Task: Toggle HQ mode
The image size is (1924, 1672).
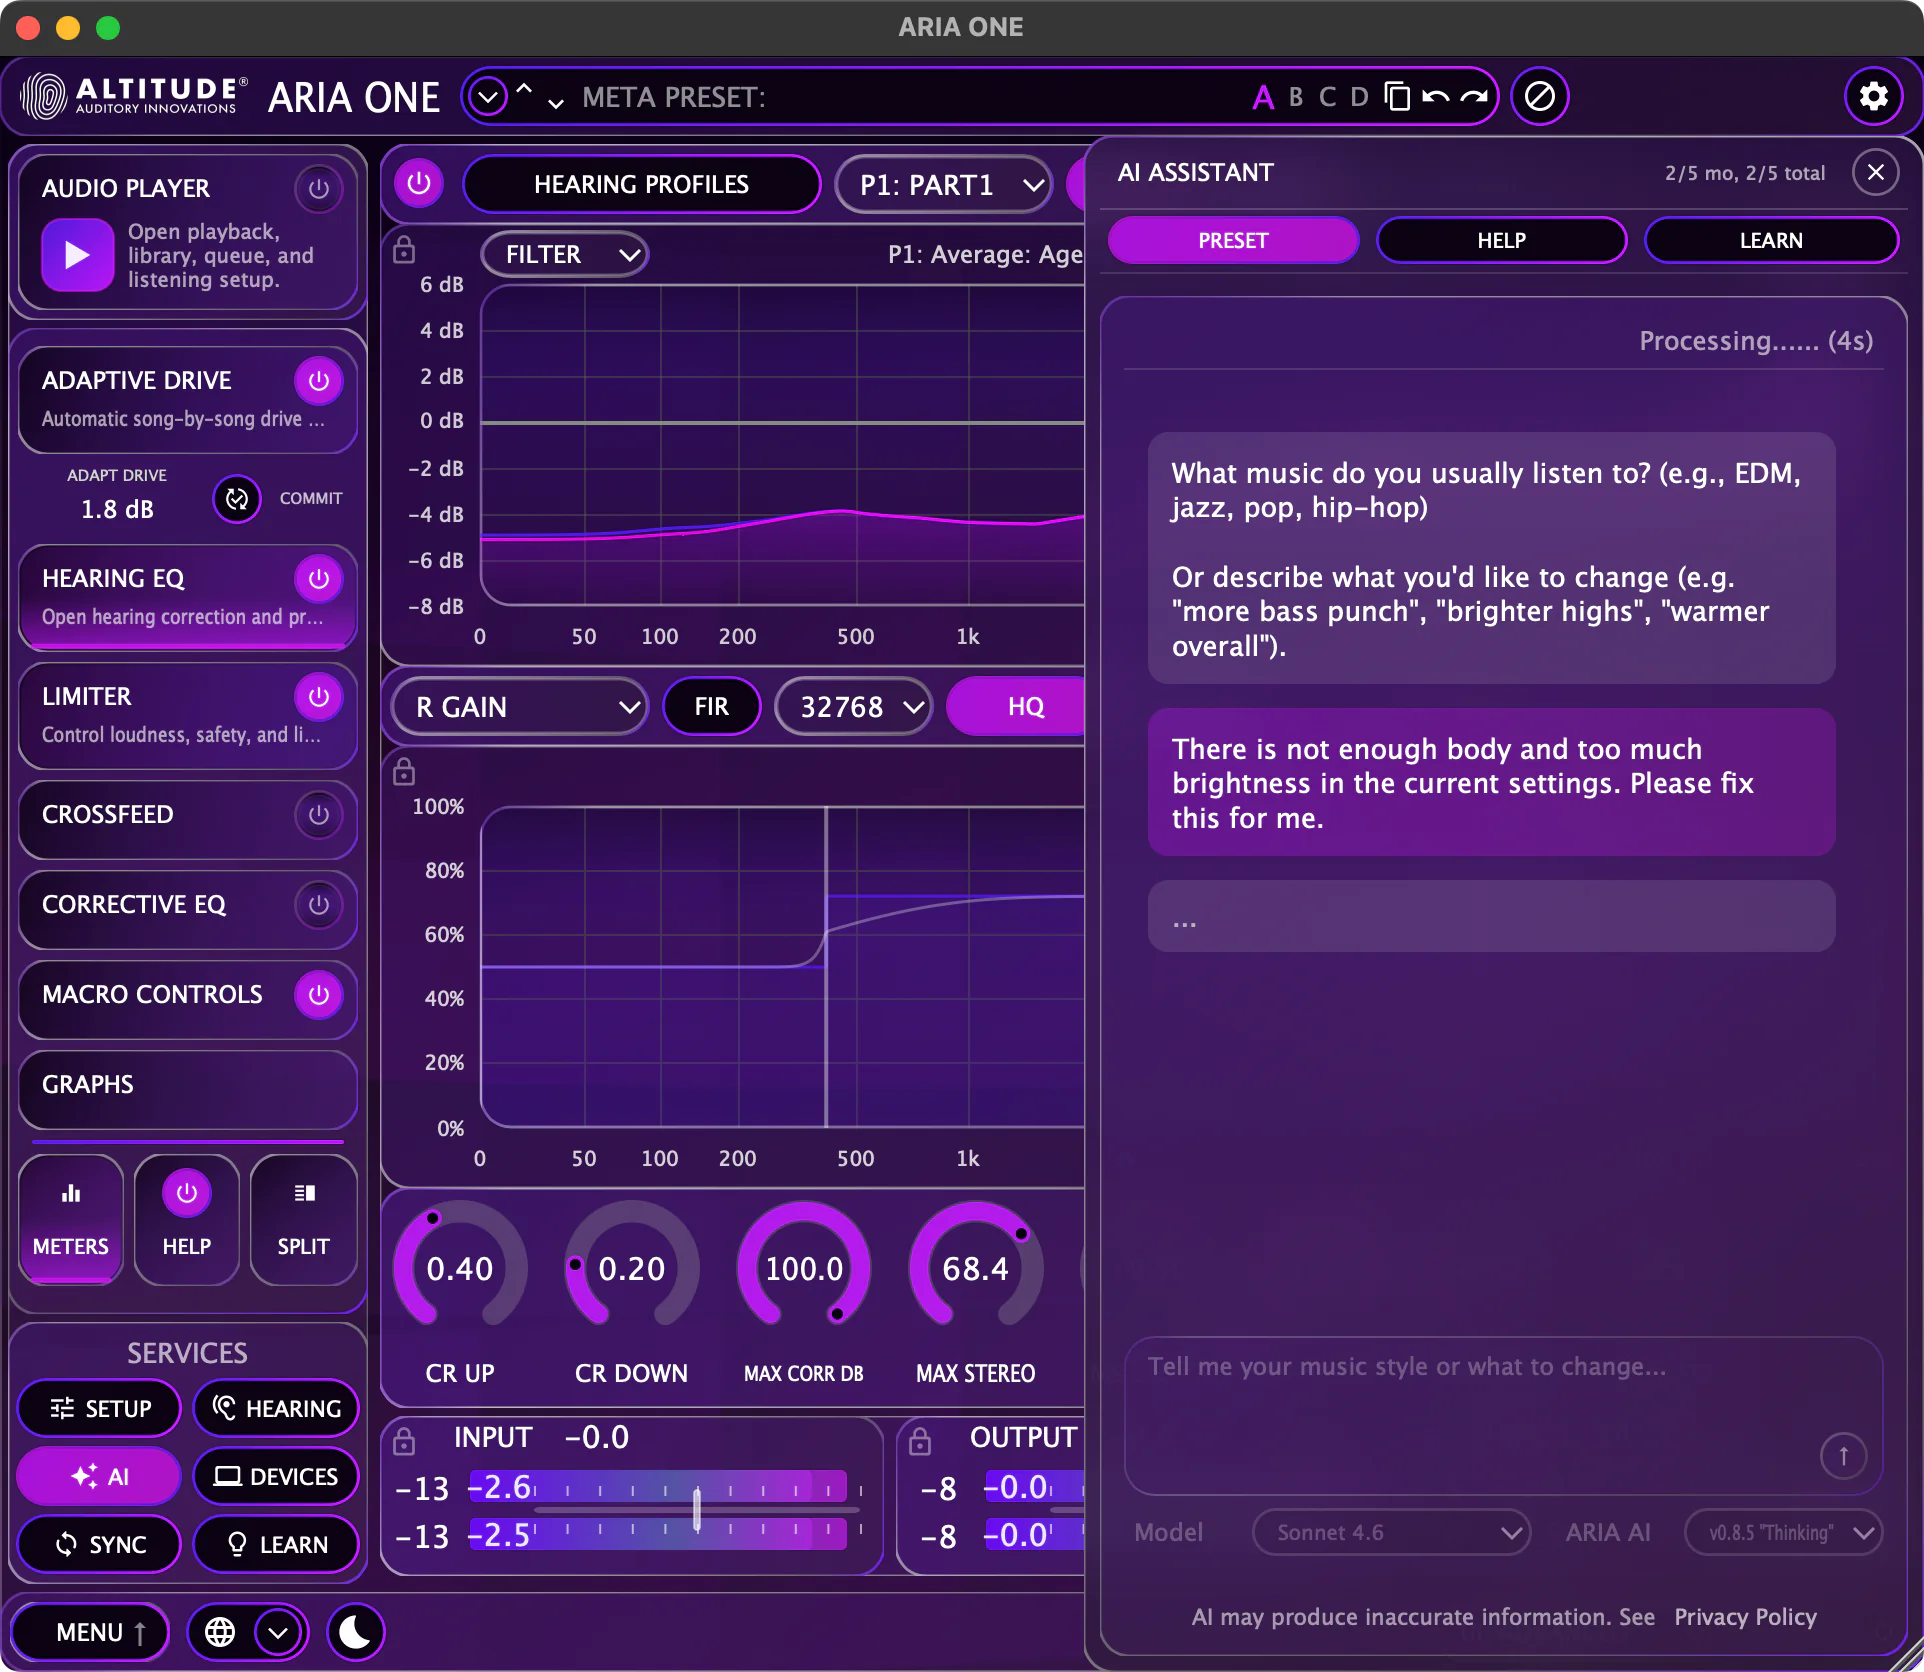Action: click(x=1018, y=706)
